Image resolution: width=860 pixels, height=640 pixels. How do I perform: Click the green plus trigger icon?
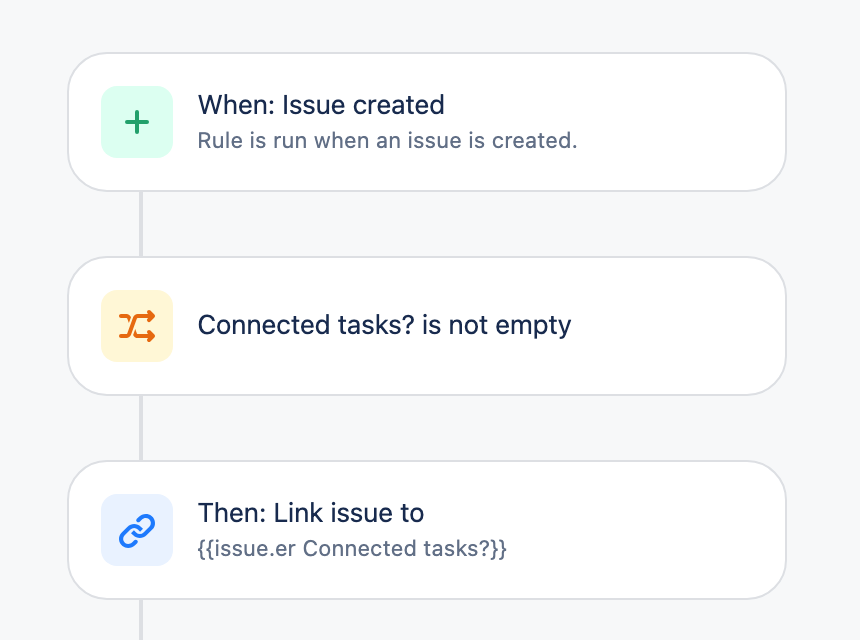(137, 122)
